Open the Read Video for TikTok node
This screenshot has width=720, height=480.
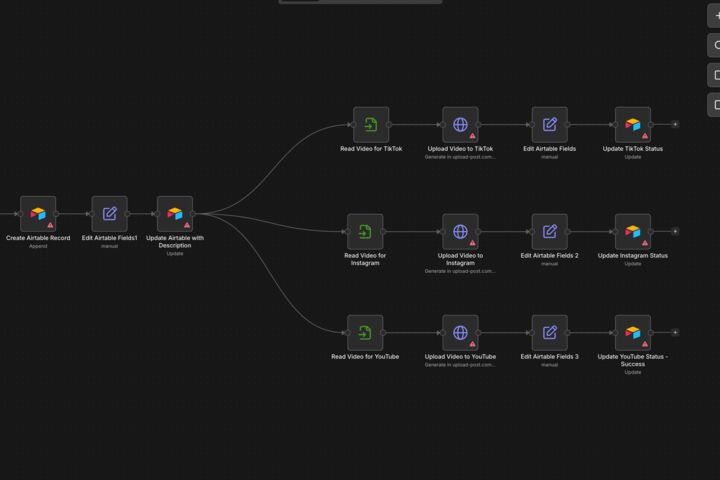point(371,124)
